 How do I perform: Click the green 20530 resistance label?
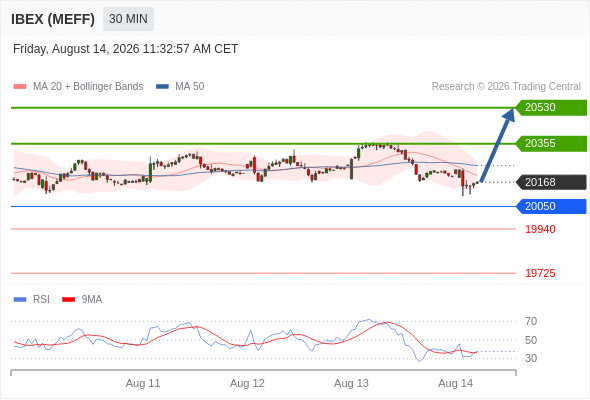pyautogui.click(x=551, y=108)
